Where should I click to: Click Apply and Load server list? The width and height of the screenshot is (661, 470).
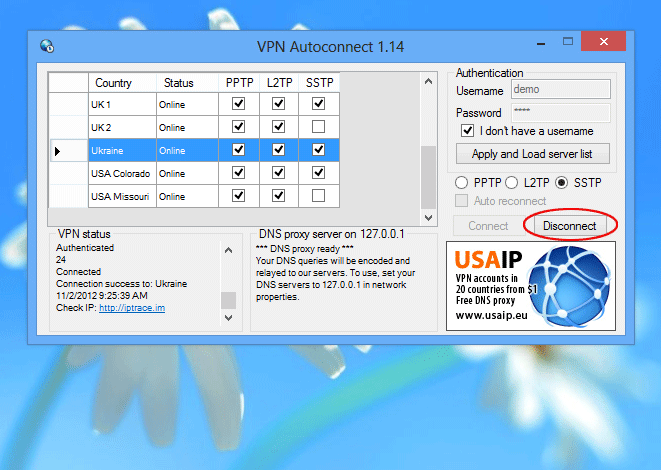pyautogui.click(x=533, y=154)
